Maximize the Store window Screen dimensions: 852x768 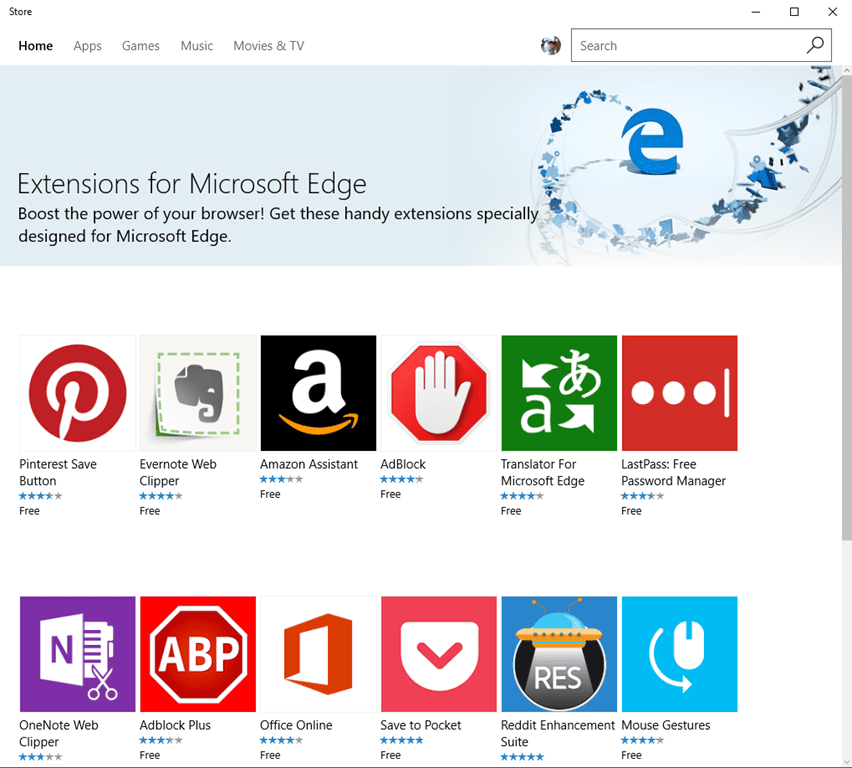click(794, 11)
